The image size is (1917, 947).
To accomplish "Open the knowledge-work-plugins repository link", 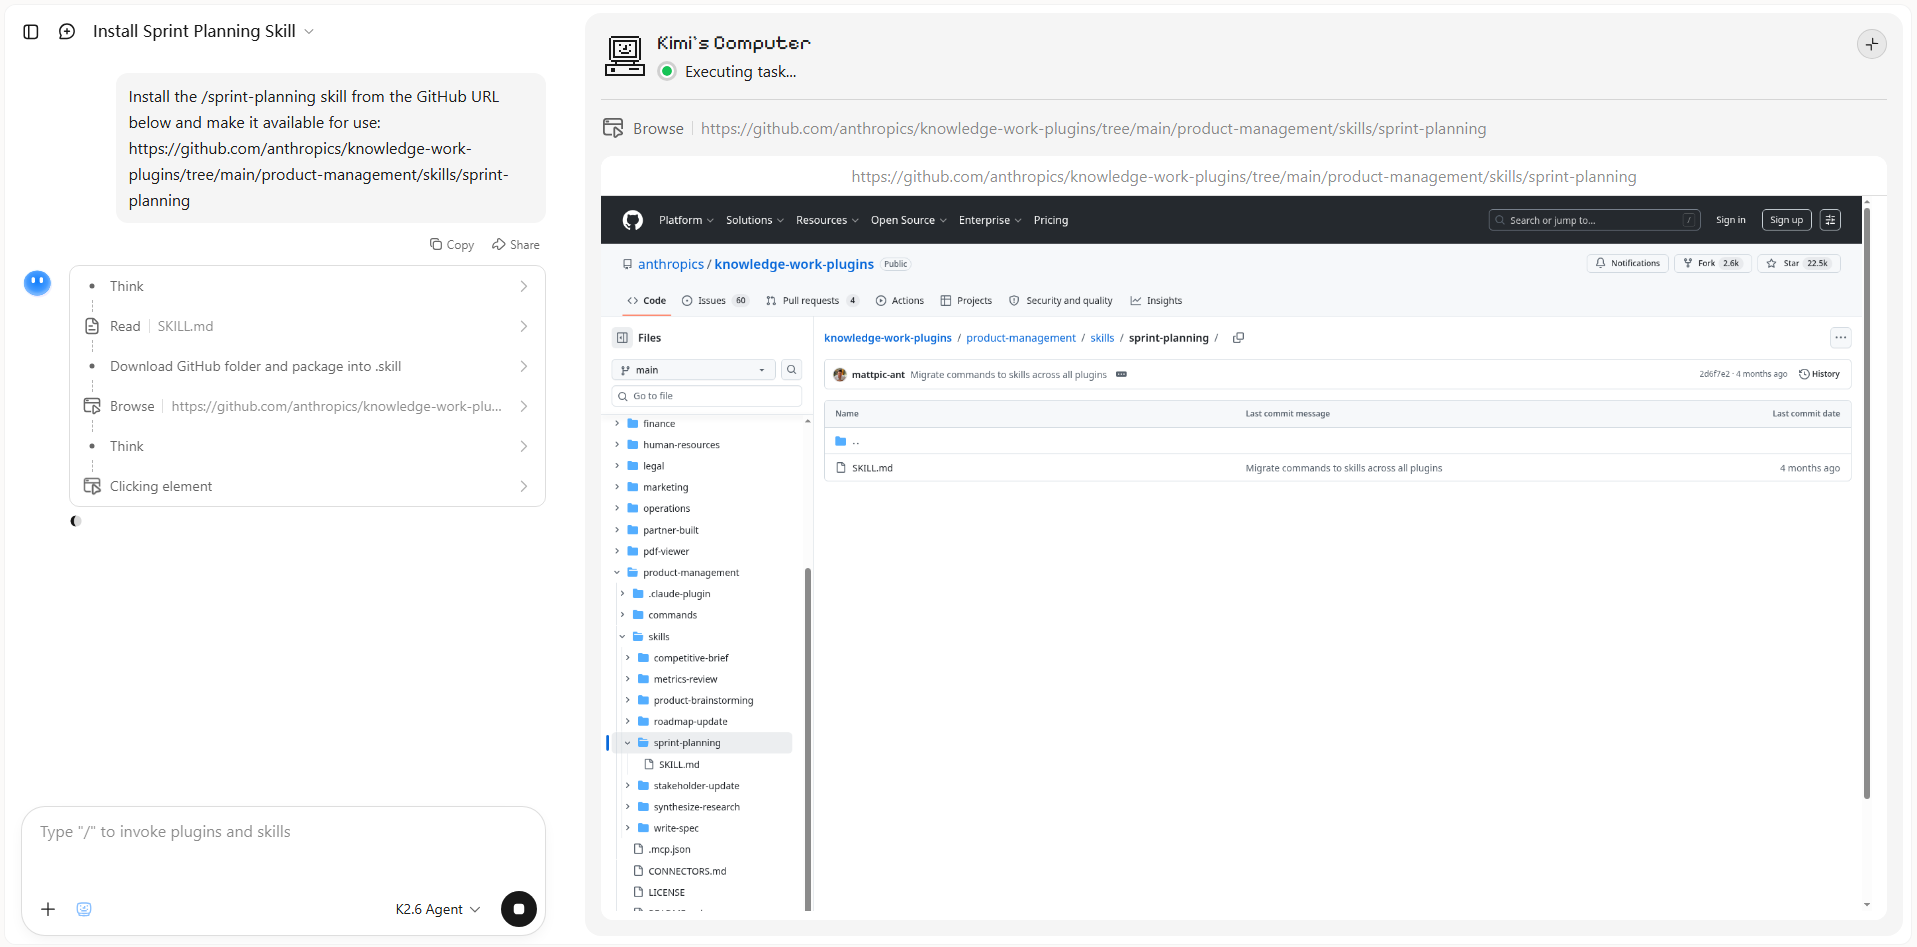I will coord(794,264).
